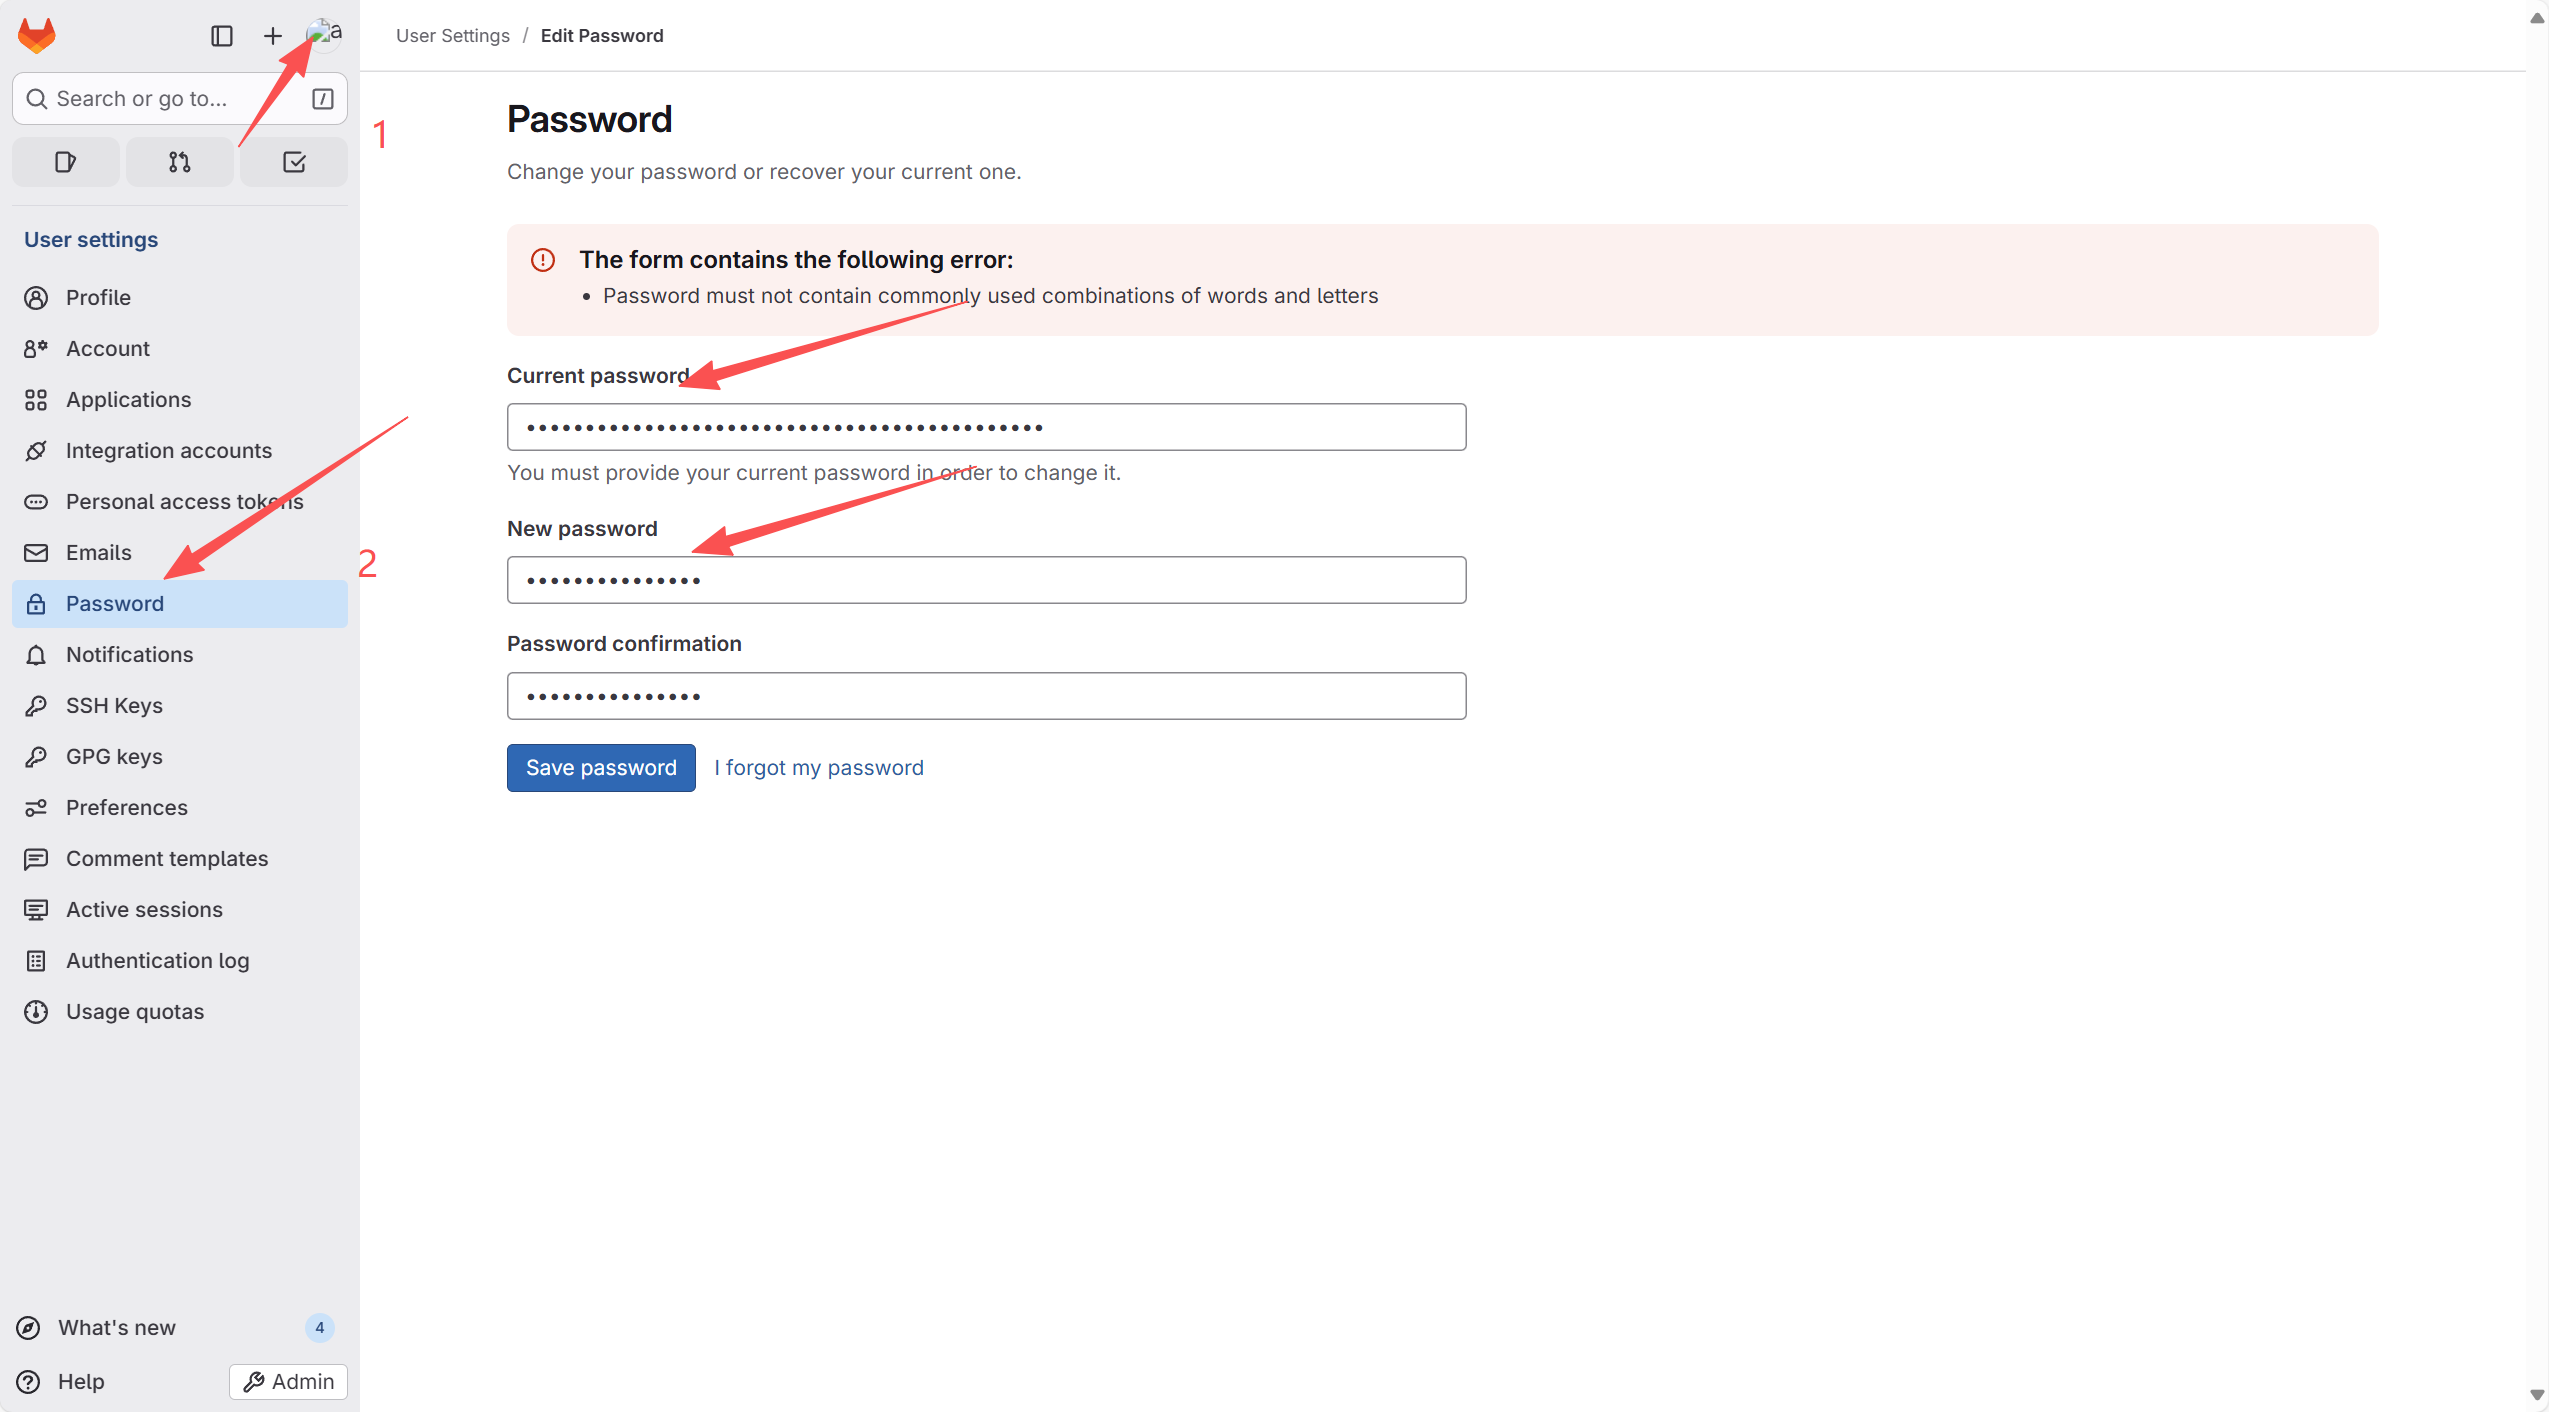Open the Personal access tokens page
The width and height of the screenshot is (2549, 1412).
pyautogui.click(x=184, y=502)
